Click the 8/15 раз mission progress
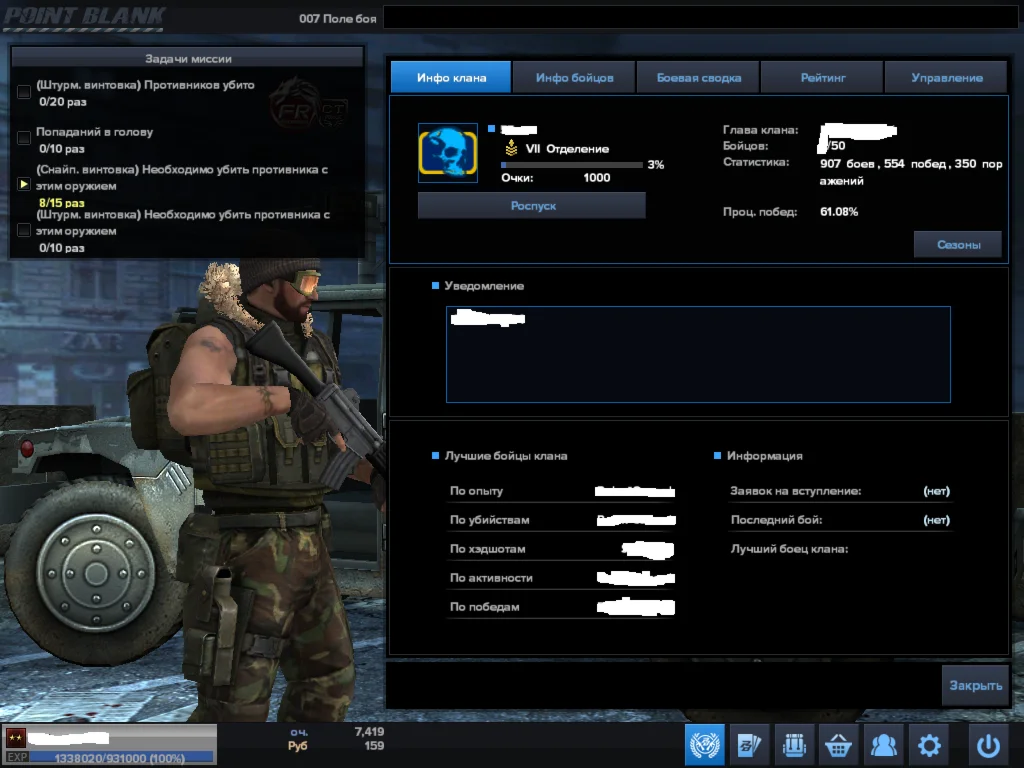The width and height of the screenshot is (1024, 768). [x=61, y=203]
